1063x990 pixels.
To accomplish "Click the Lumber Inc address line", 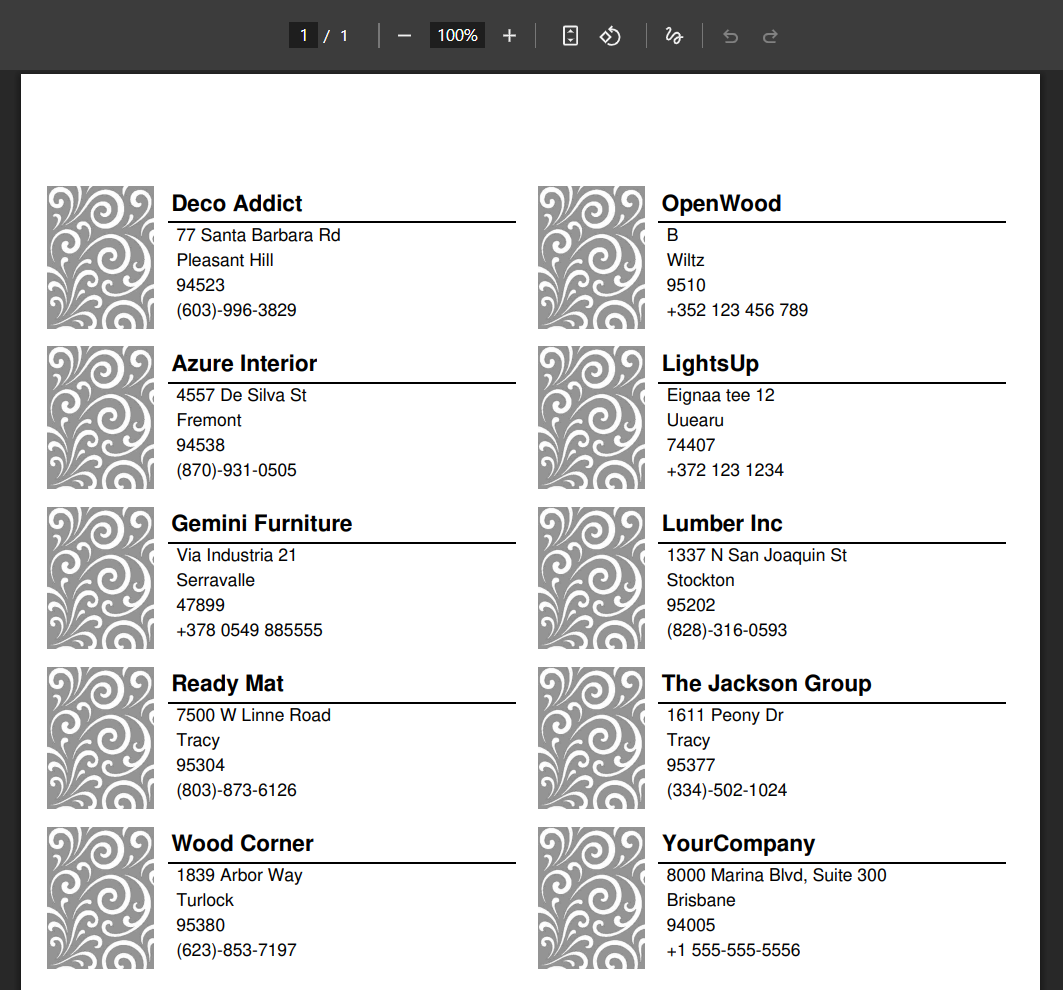I will click(756, 555).
